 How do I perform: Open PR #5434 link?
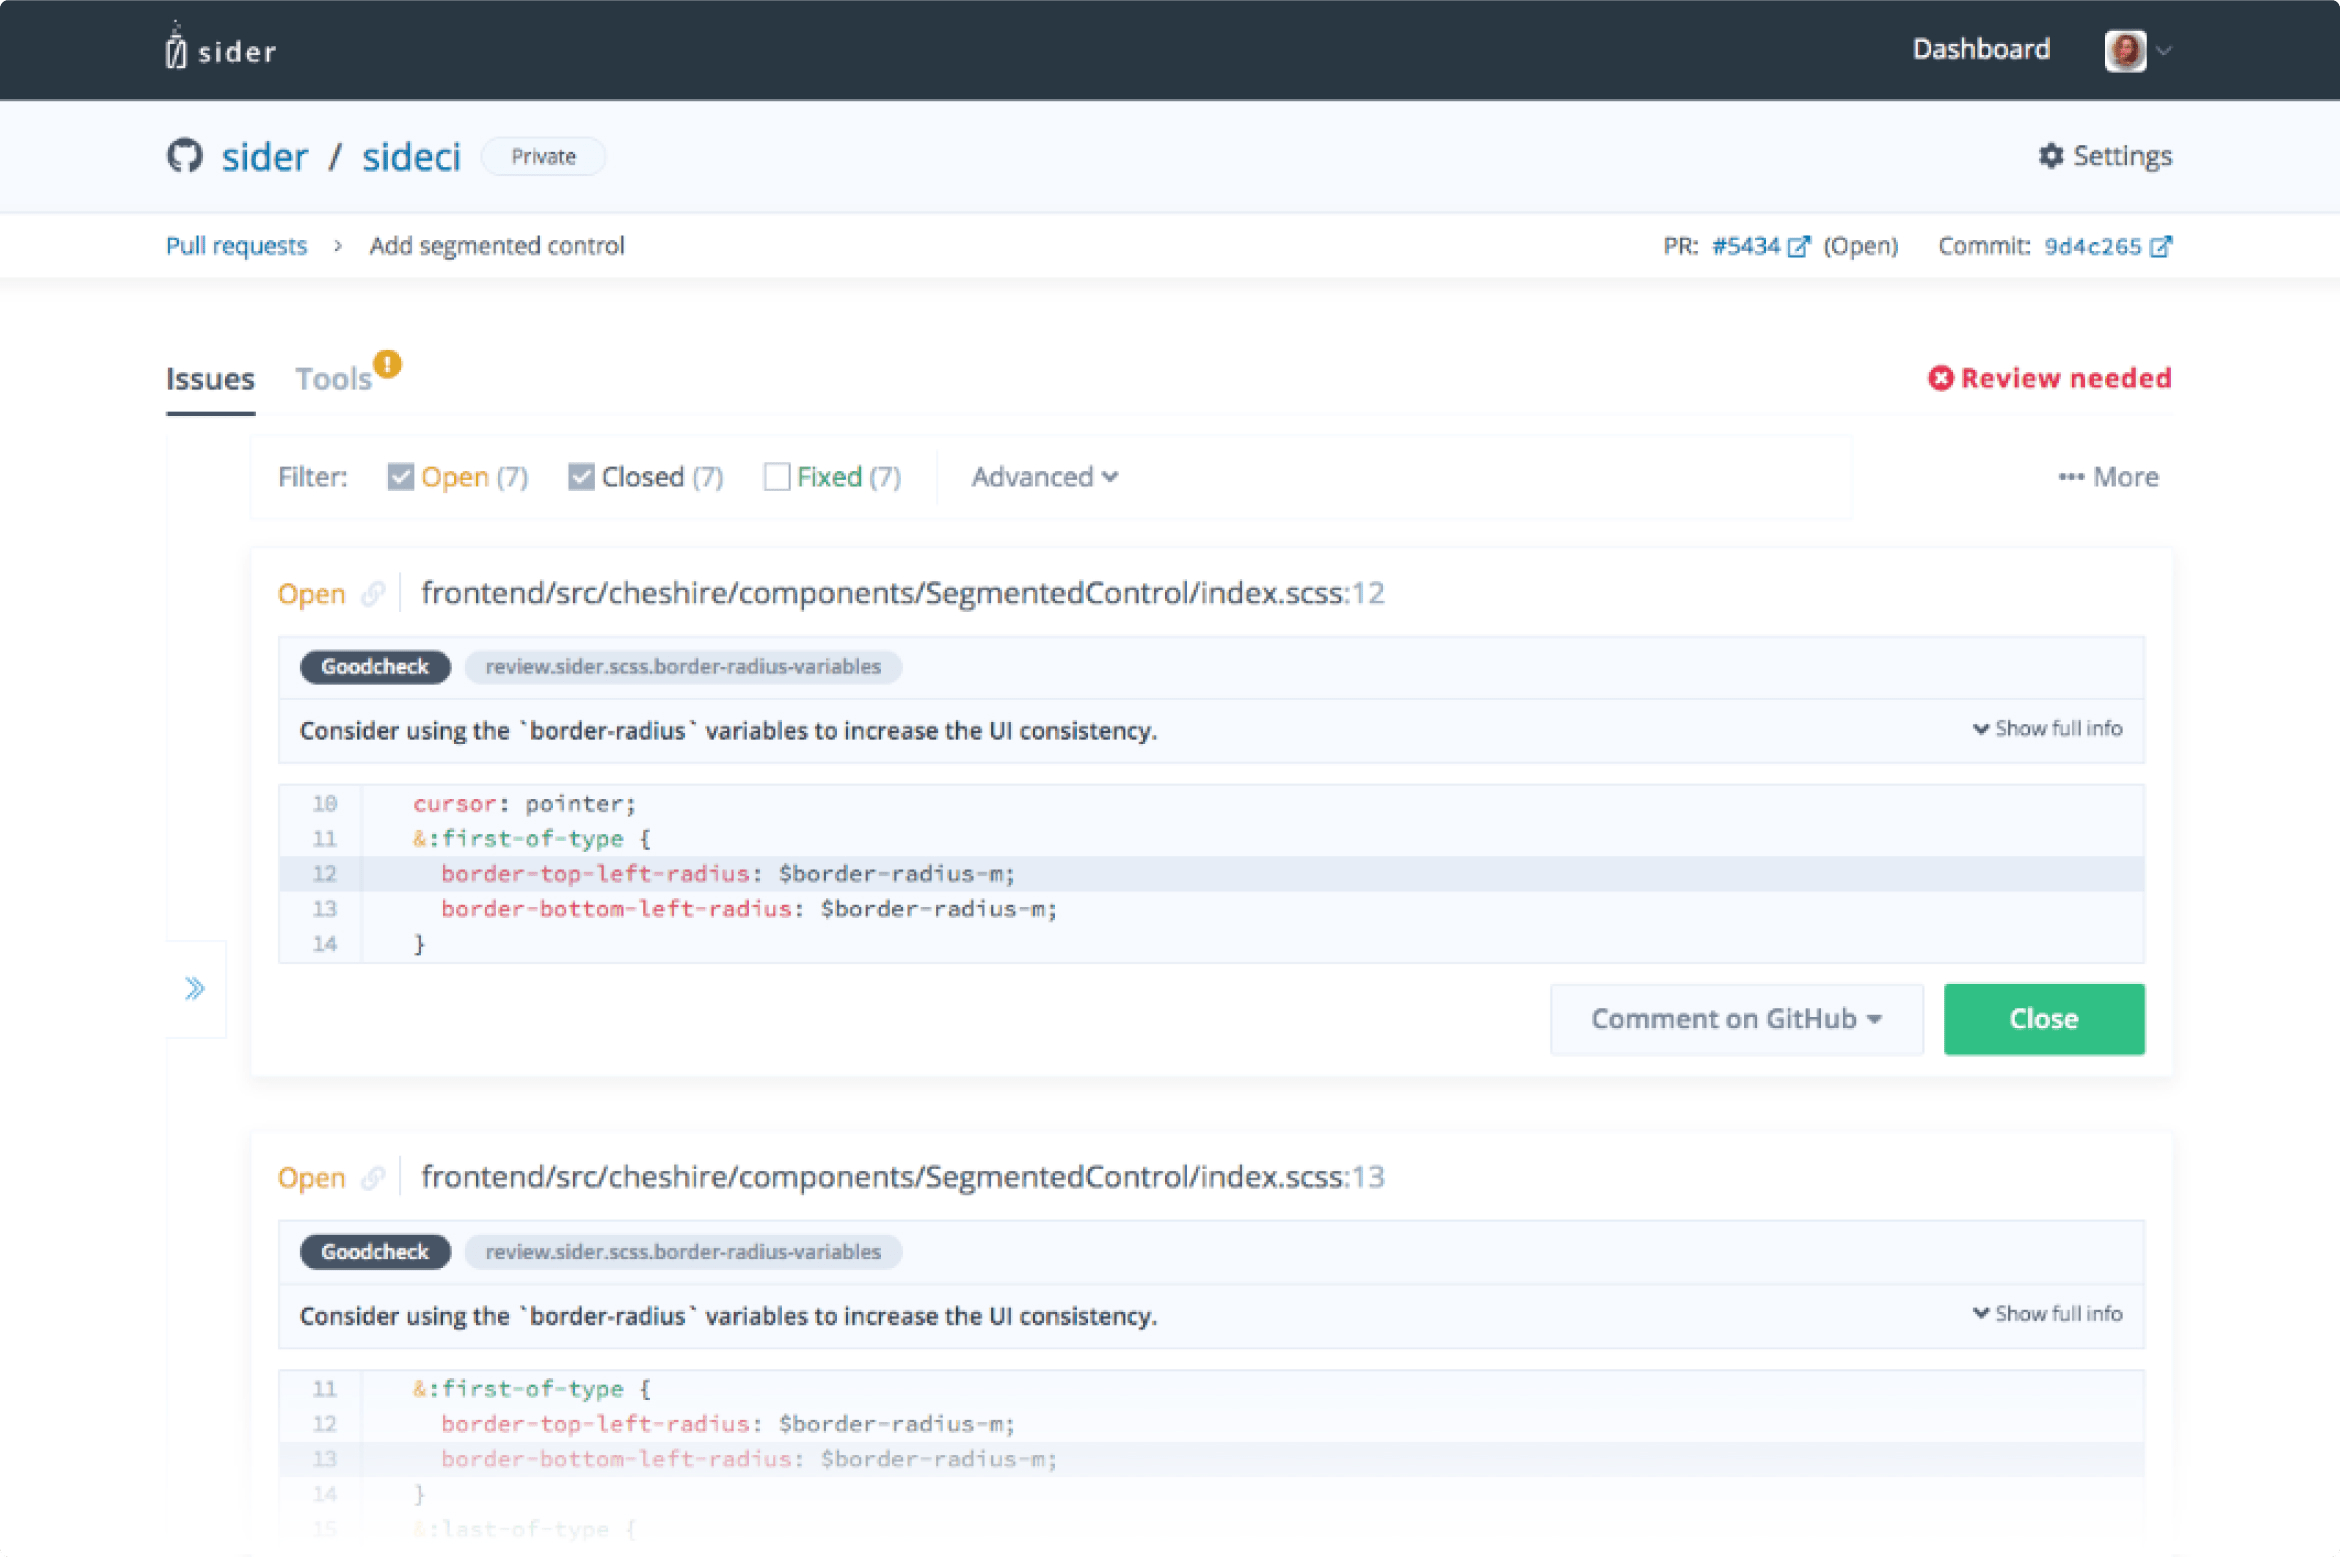pyautogui.click(x=1746, y=246)
